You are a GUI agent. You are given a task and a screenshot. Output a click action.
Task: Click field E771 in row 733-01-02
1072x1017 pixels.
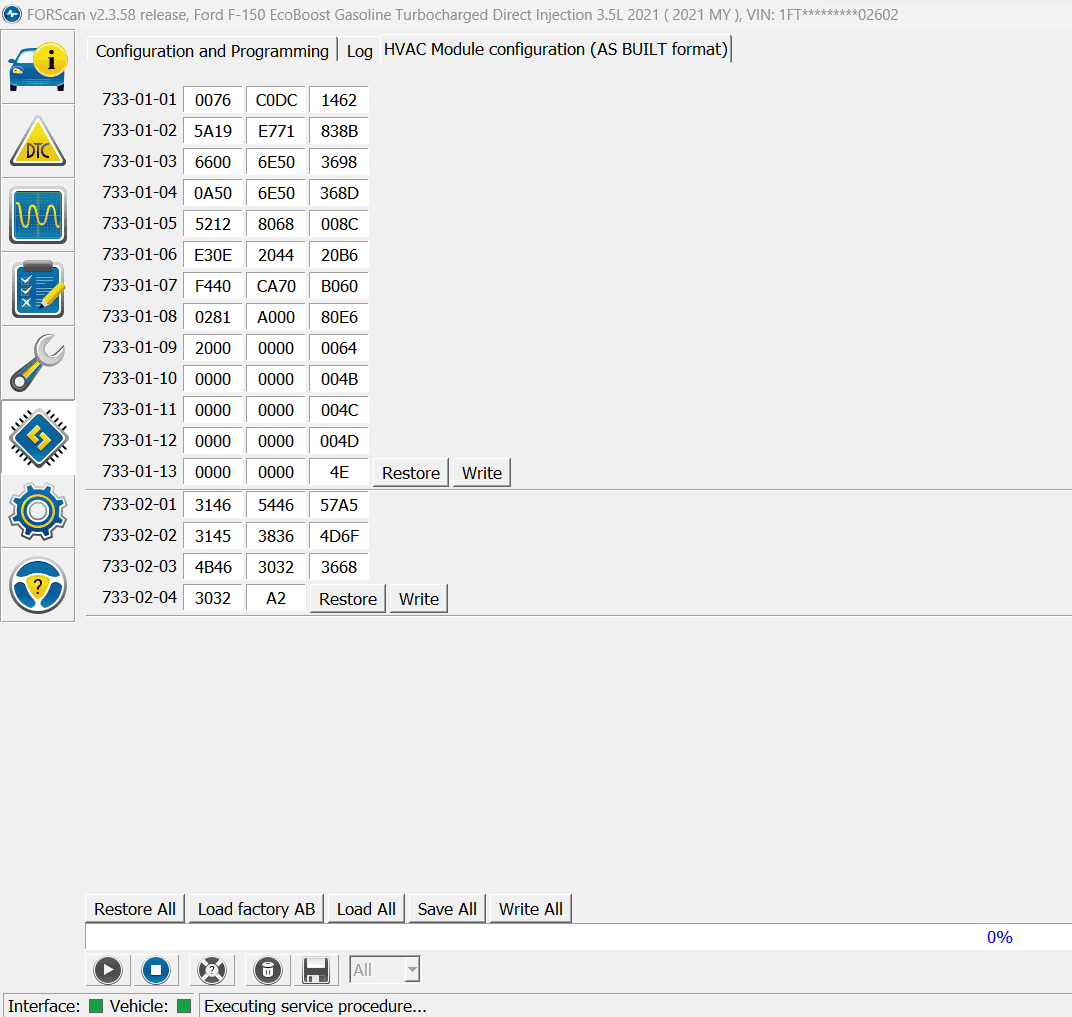(x=276, y=131)
